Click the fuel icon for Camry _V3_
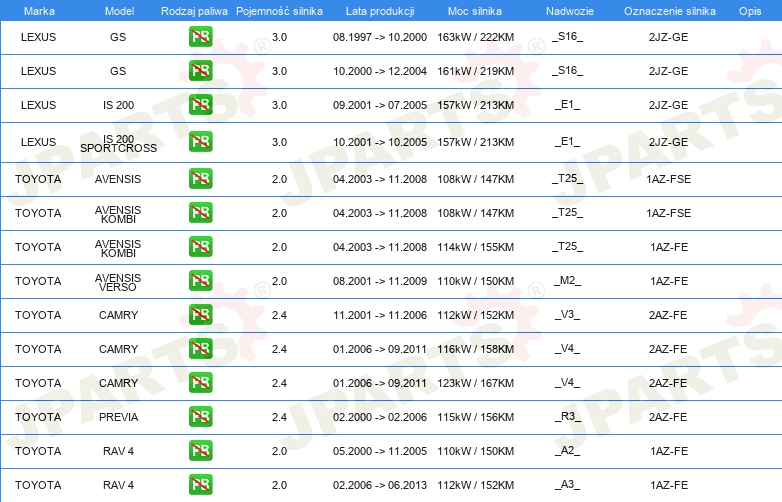The height and width of the screenshot is (502, 782). point(200,315)
